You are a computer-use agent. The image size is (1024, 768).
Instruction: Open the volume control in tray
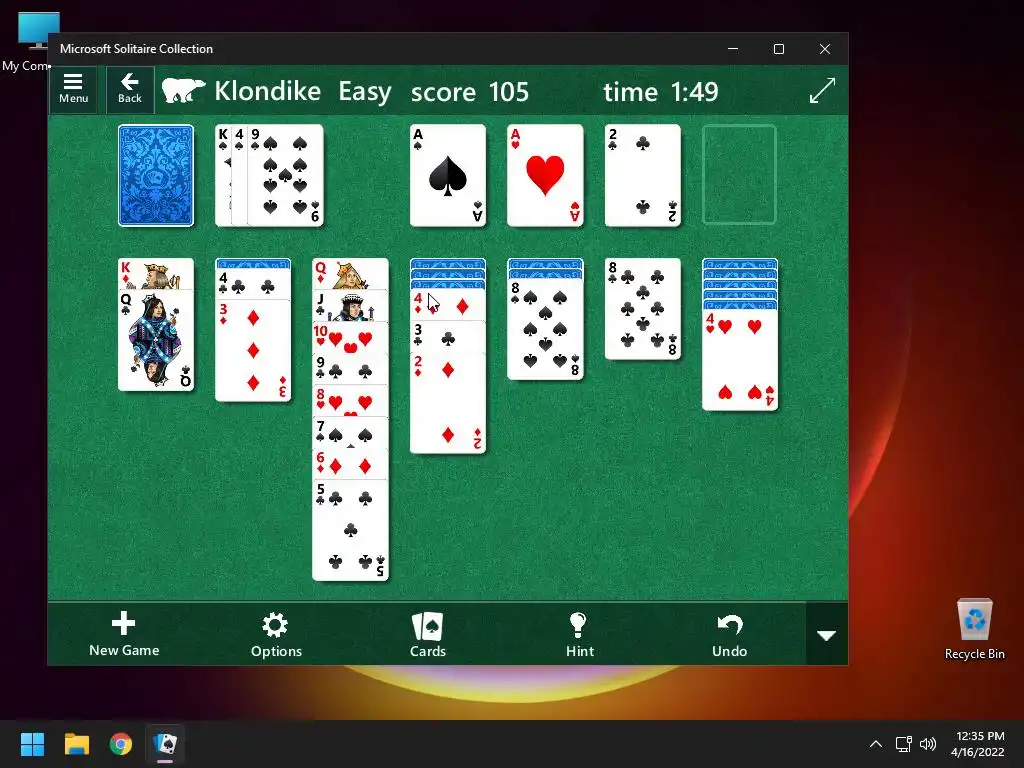pos(927,744)
